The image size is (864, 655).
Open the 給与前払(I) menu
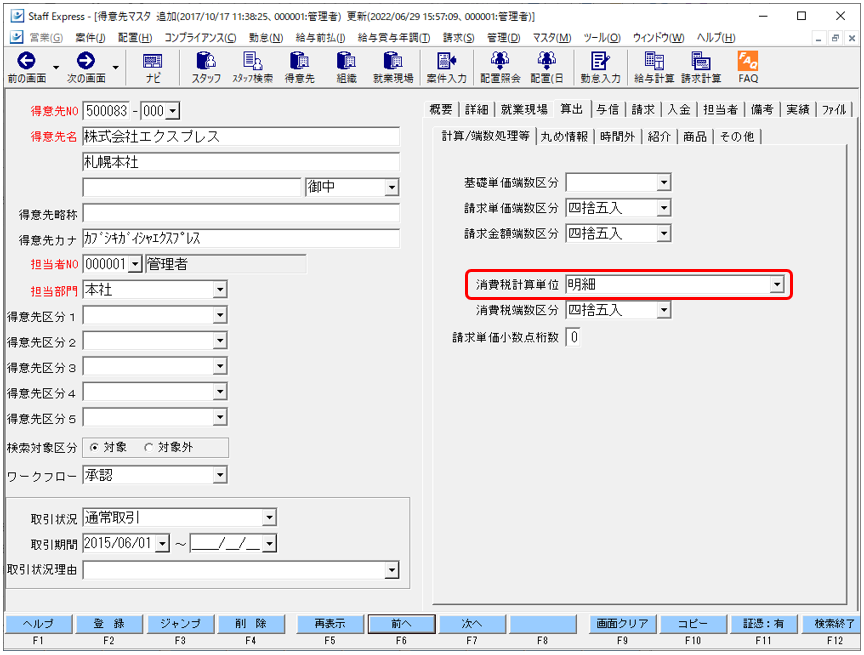pos(320,37)
